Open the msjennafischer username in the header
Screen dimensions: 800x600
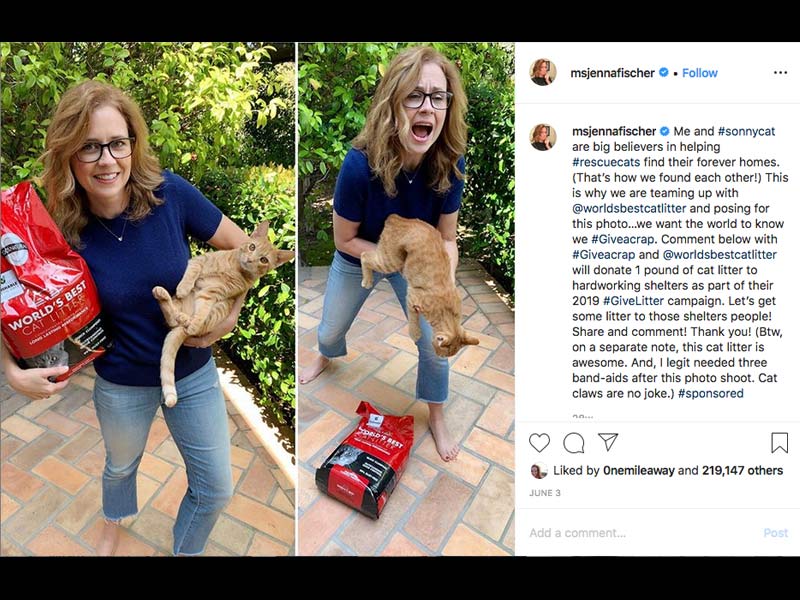(x=612, y=73)
